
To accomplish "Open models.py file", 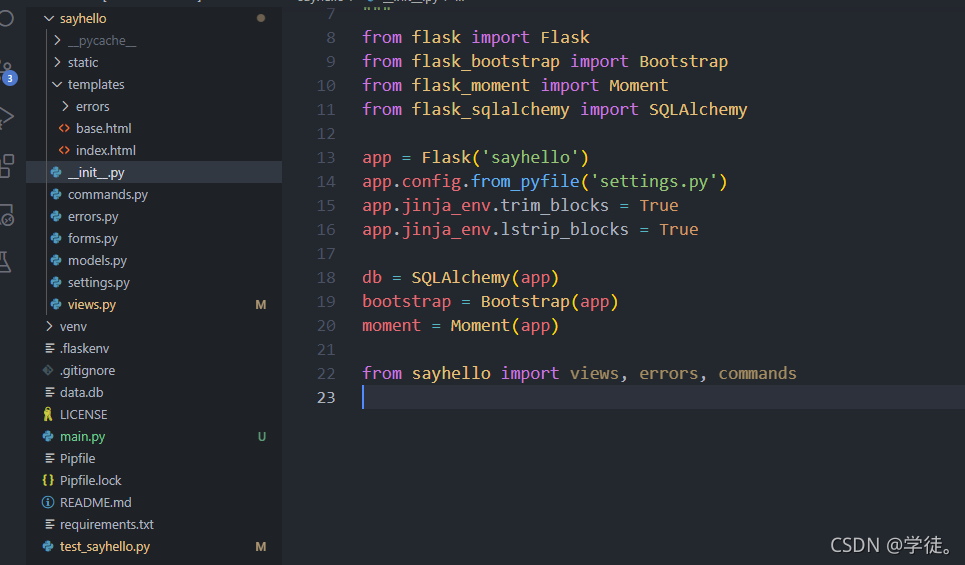I will [97, 260].
